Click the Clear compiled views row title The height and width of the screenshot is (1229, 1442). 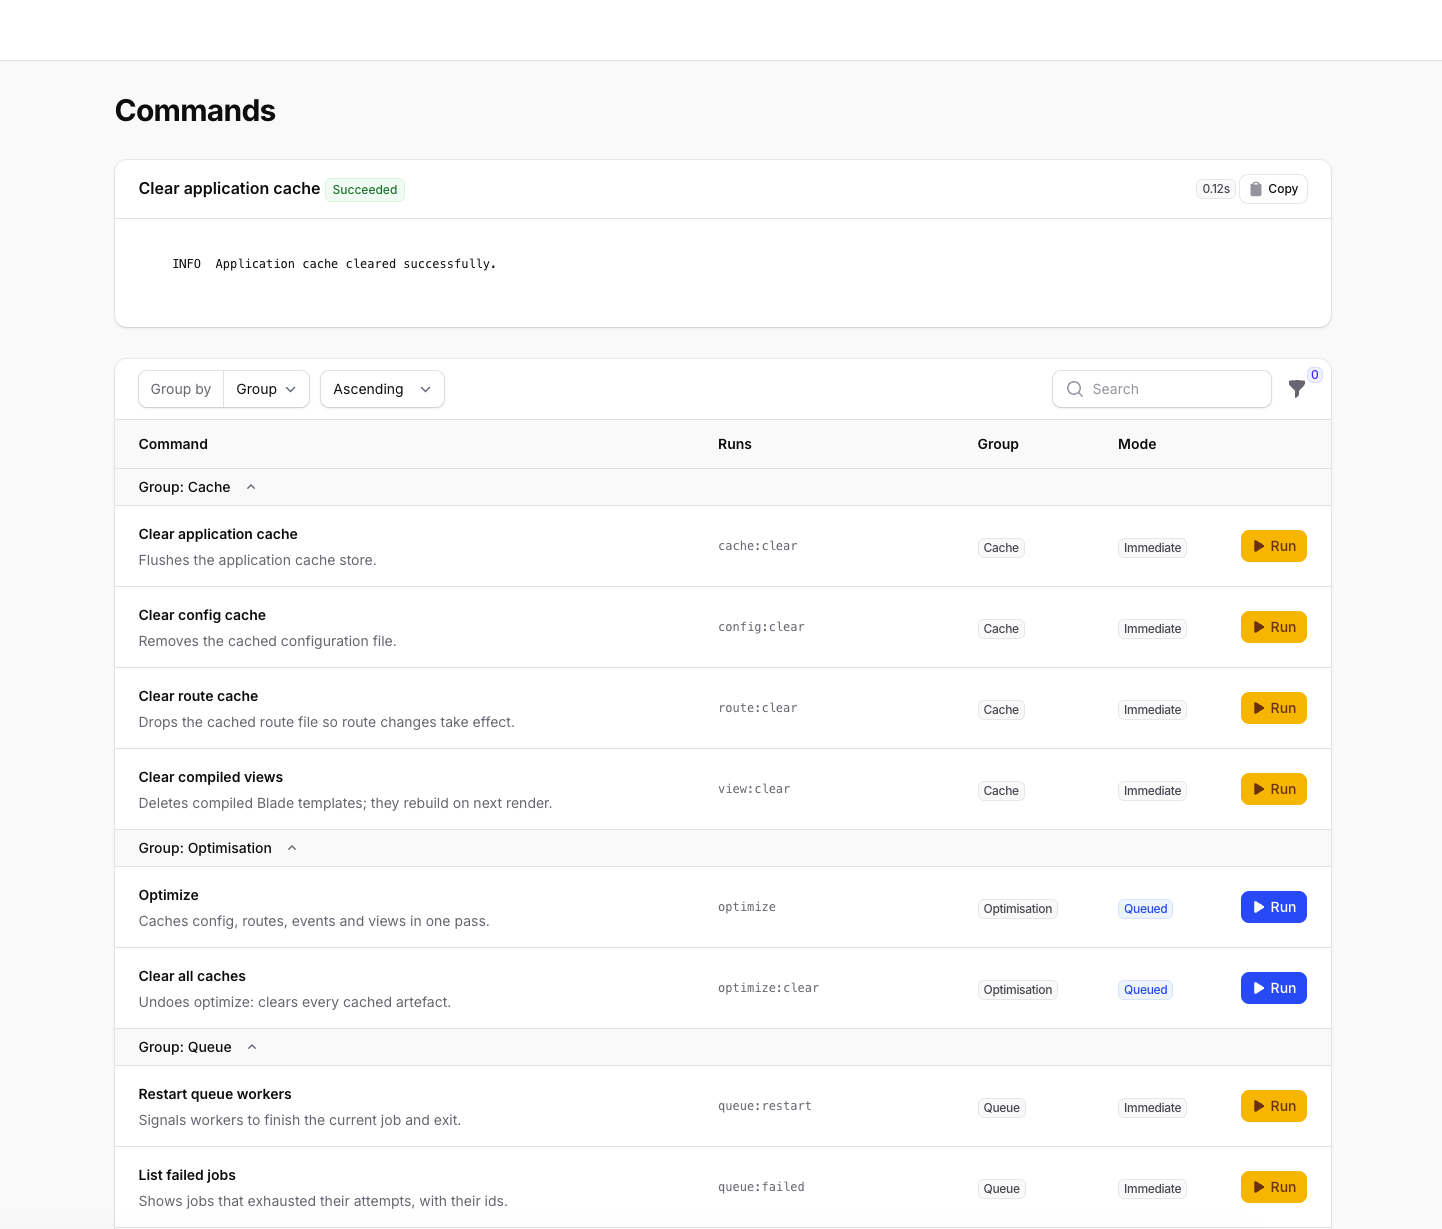click(211, 777)
